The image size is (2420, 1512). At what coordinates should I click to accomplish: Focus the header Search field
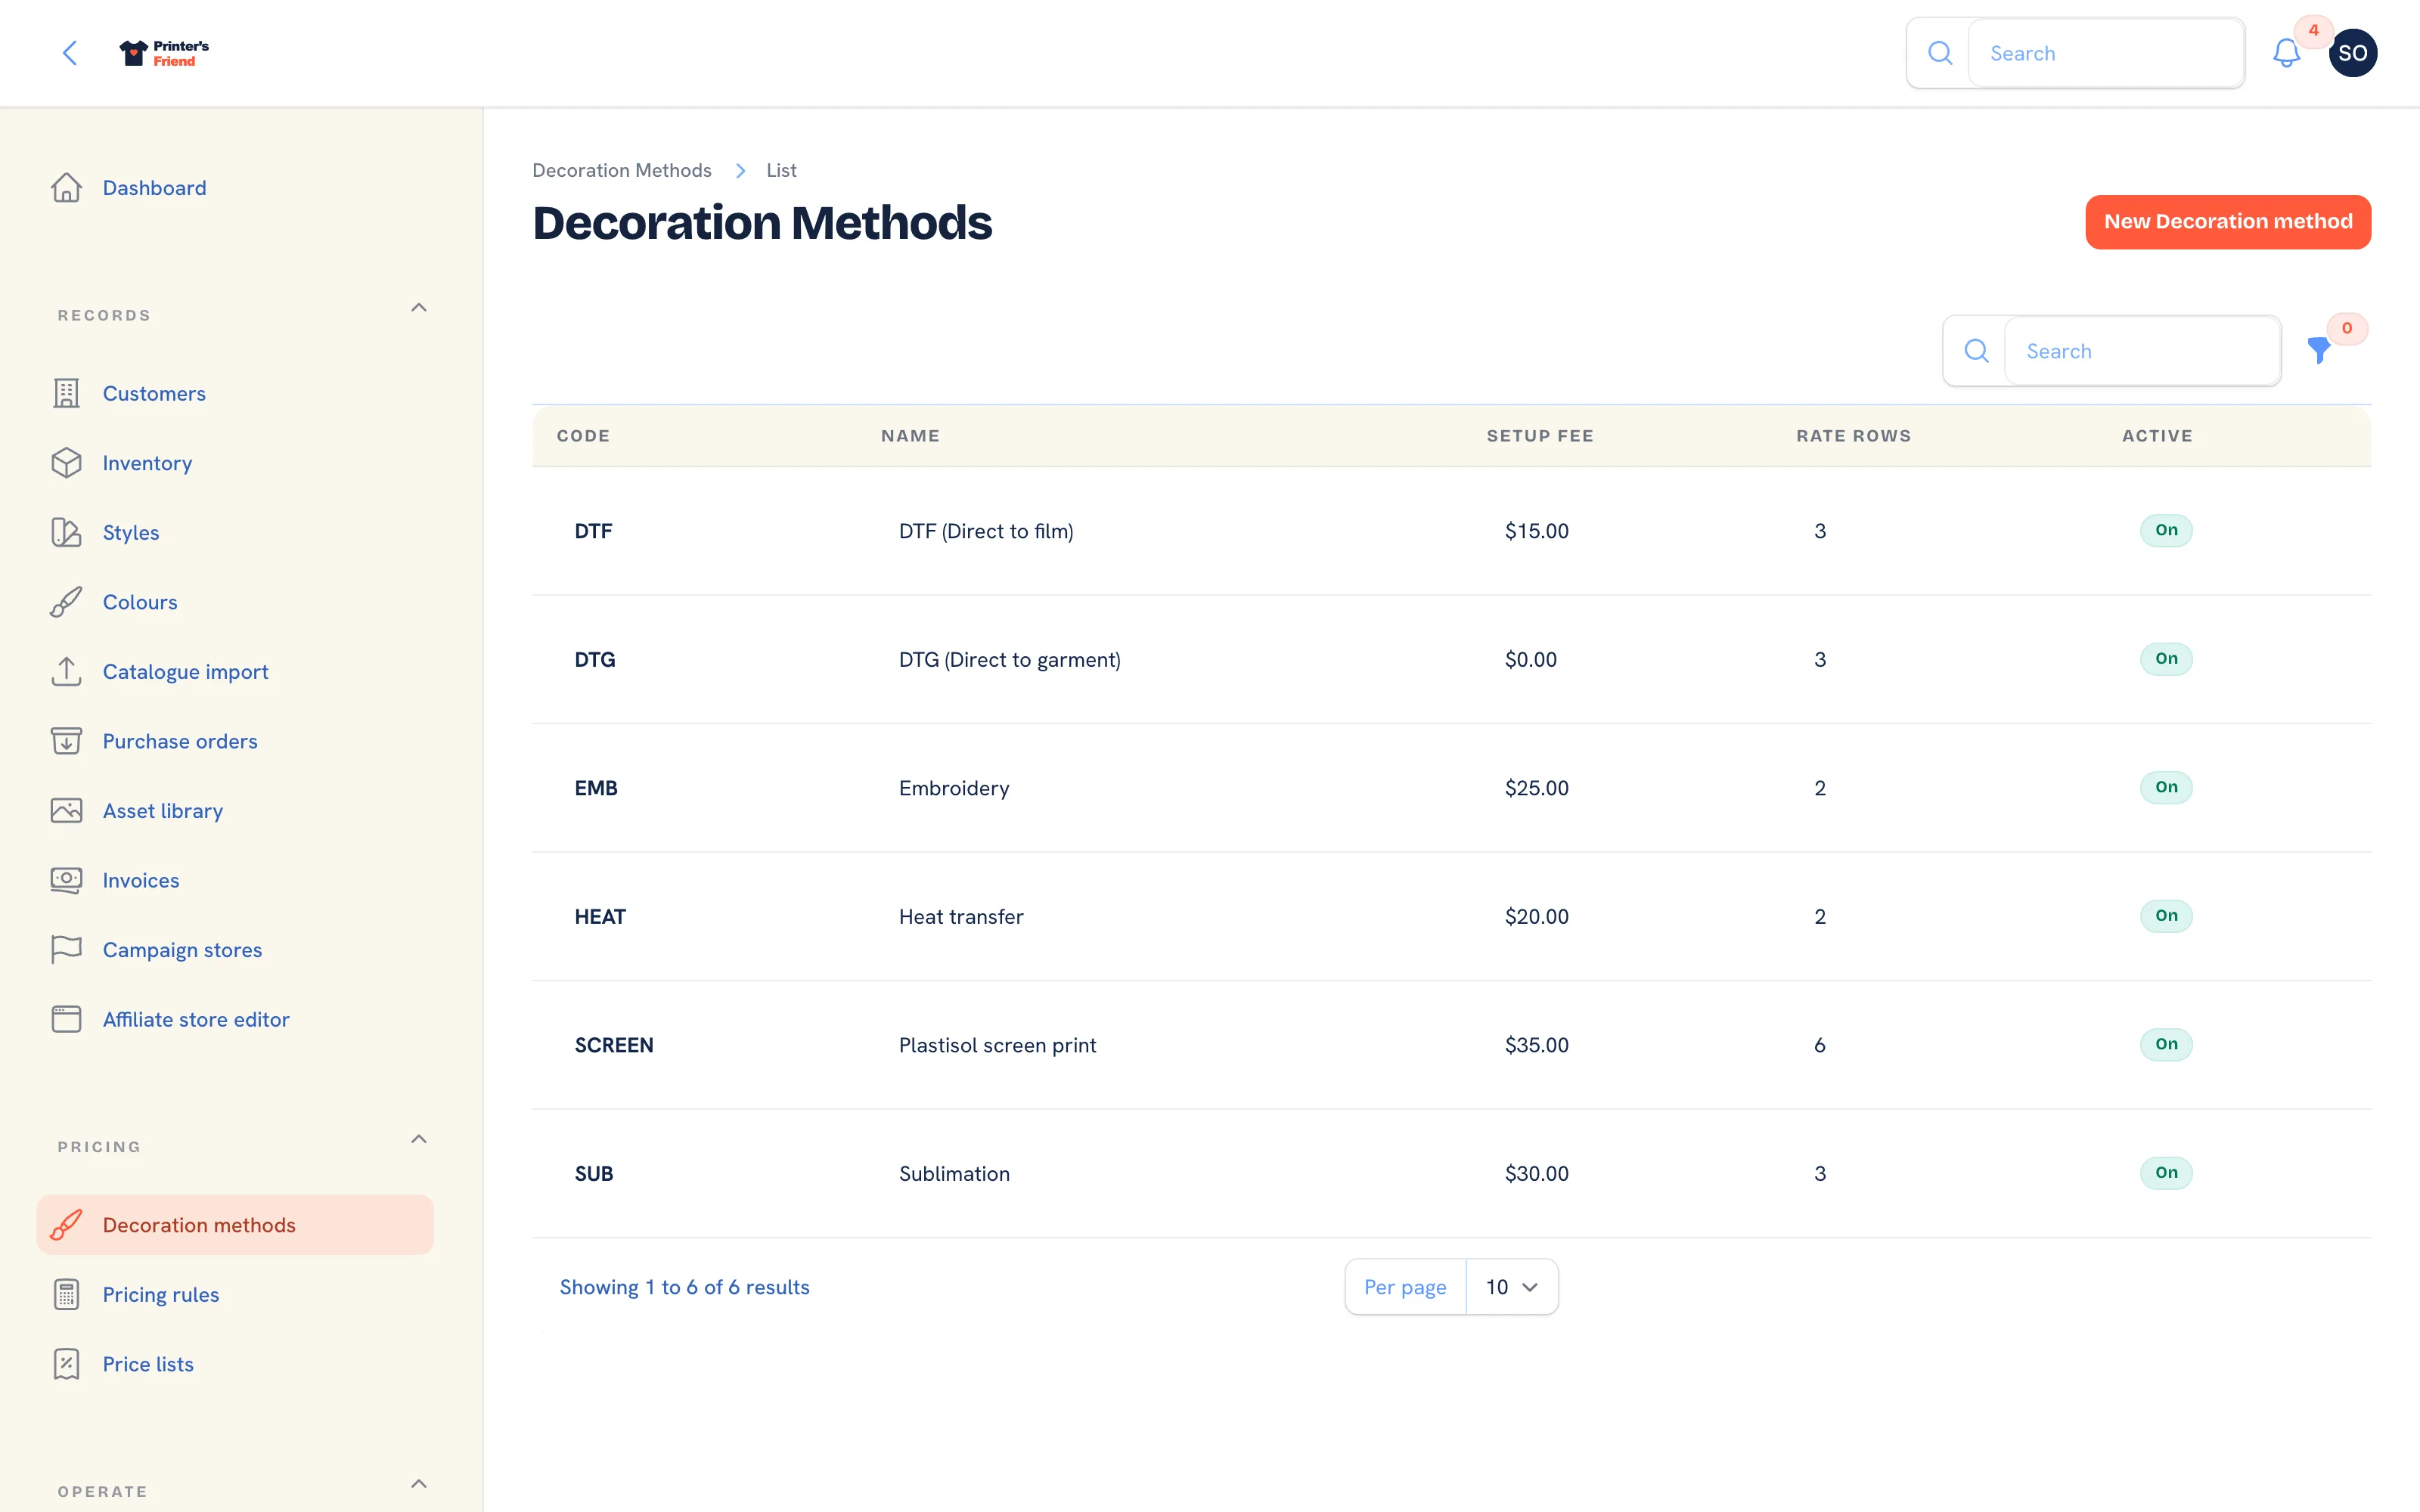2106,53
